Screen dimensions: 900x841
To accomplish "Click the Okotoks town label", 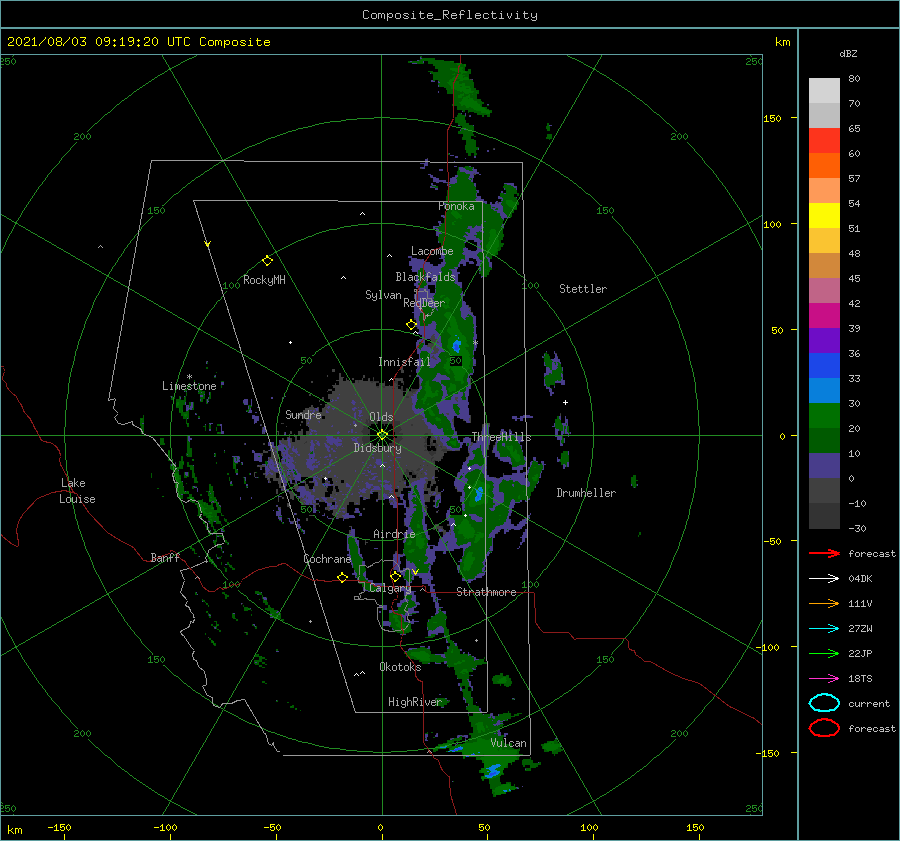I will tap(400, 667).
